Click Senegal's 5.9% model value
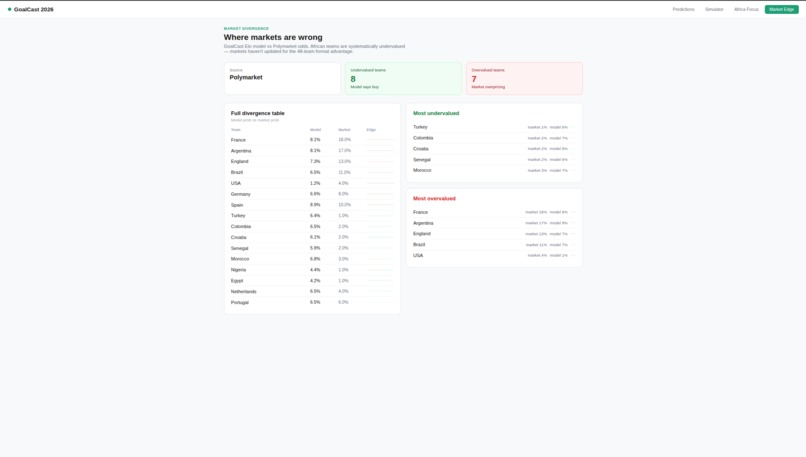 (x=315, y=248)
